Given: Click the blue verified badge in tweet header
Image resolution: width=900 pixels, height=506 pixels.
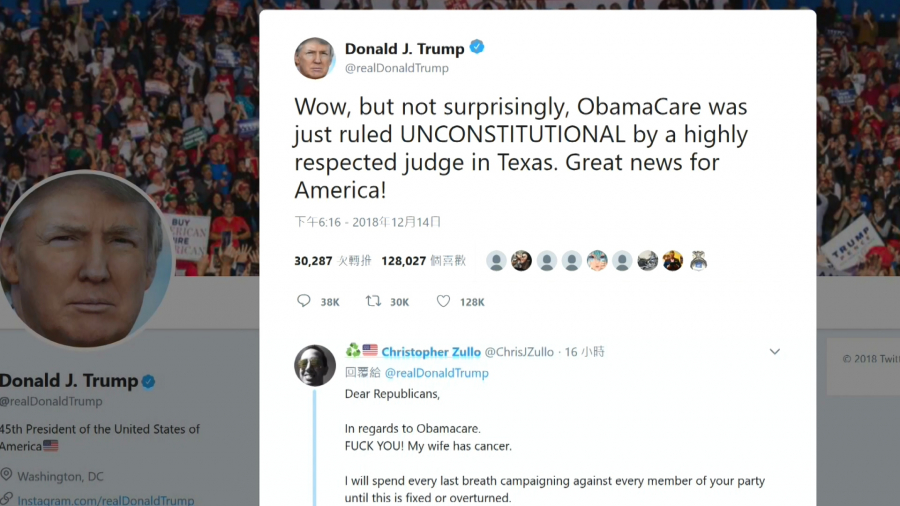Looking at the screenshot, I should pyautogui.click(x=477, y=47).
